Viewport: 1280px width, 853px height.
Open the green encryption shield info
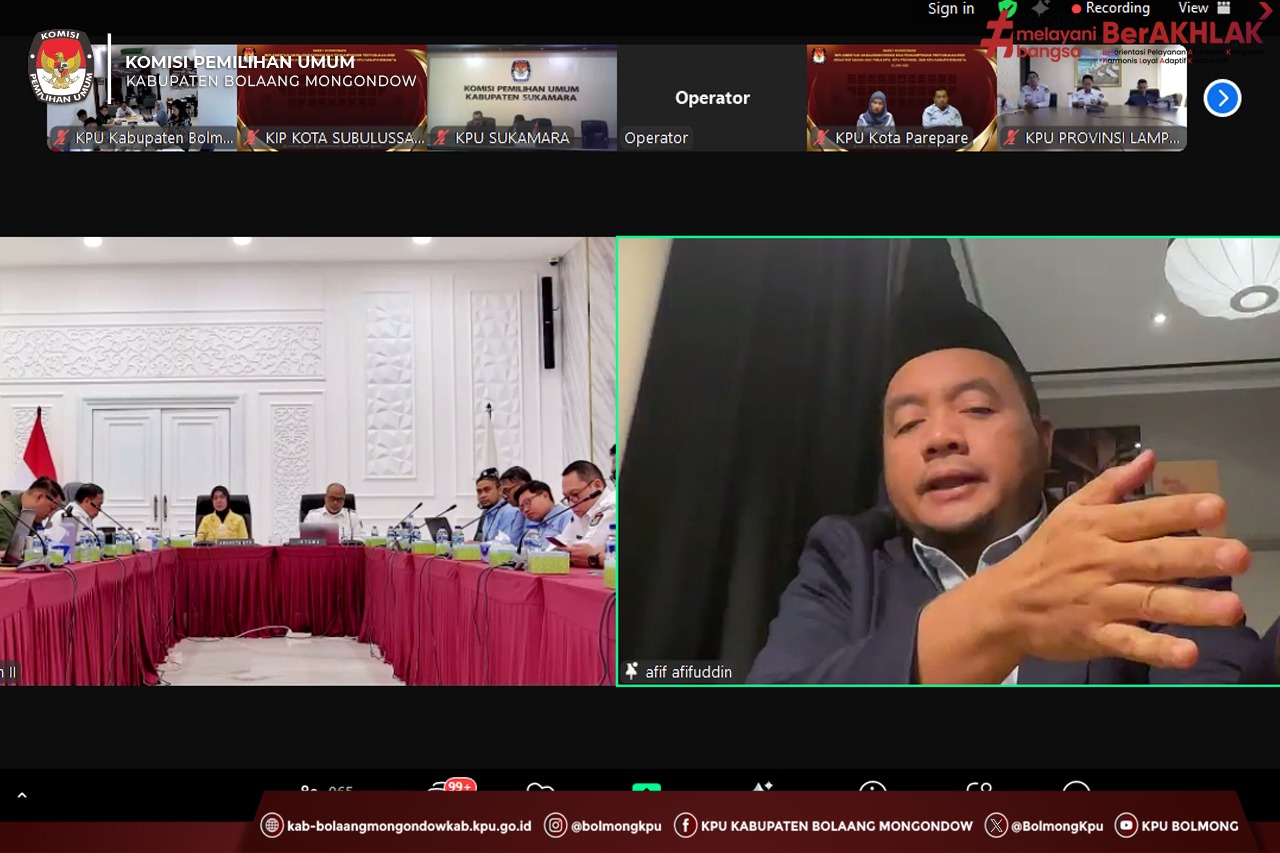[x=1007, y=9]
